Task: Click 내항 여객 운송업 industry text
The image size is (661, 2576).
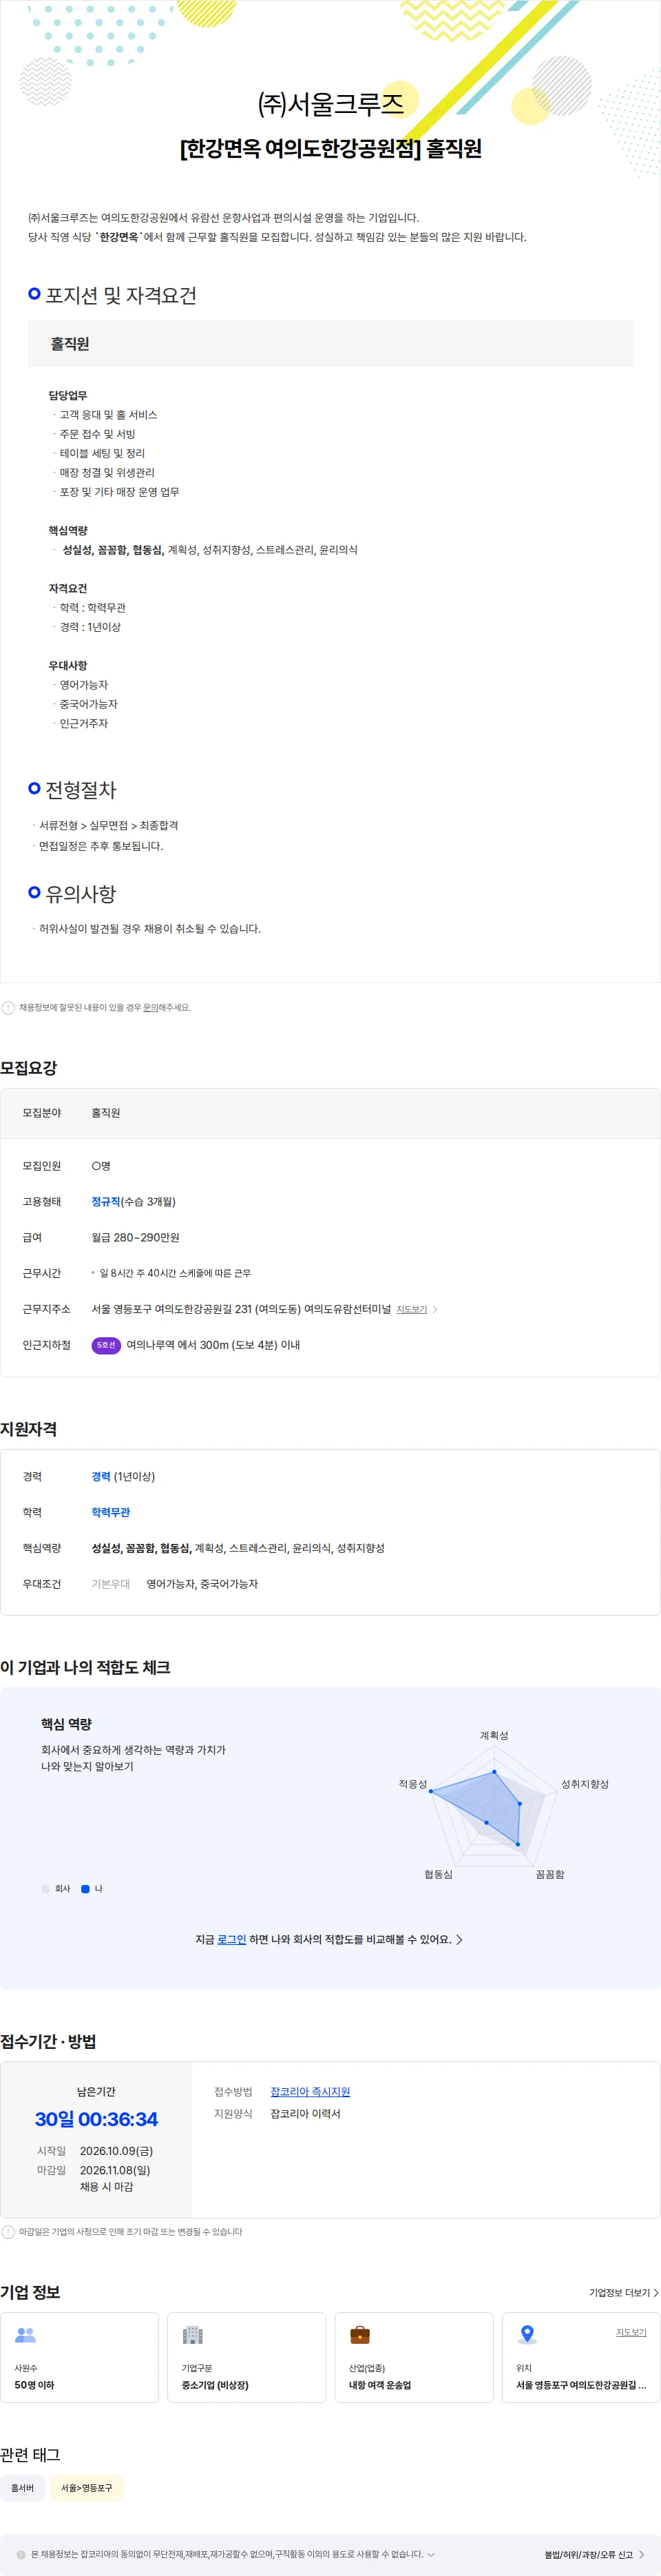Action: (x=380, y=2385)
